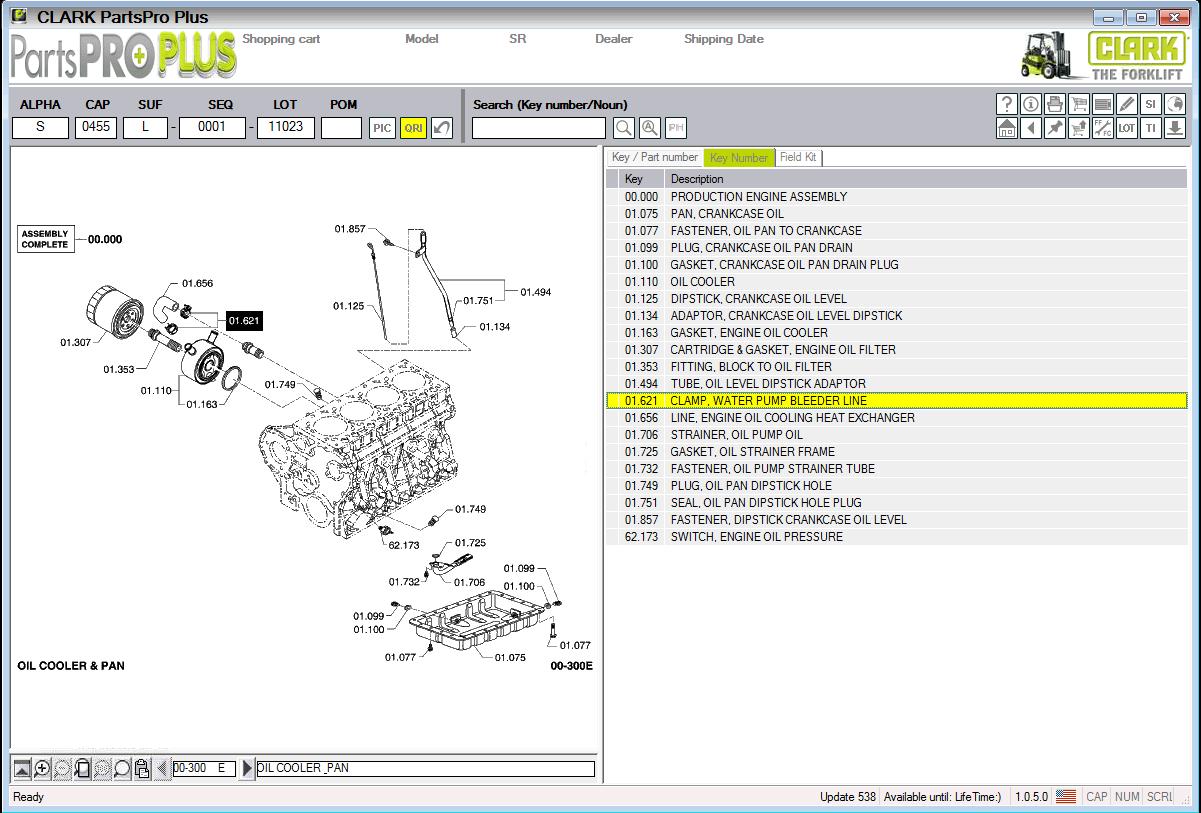Click the pushpin bookmark icon
Viewport: 1201px width, 813px height.
coord(1055,128)
